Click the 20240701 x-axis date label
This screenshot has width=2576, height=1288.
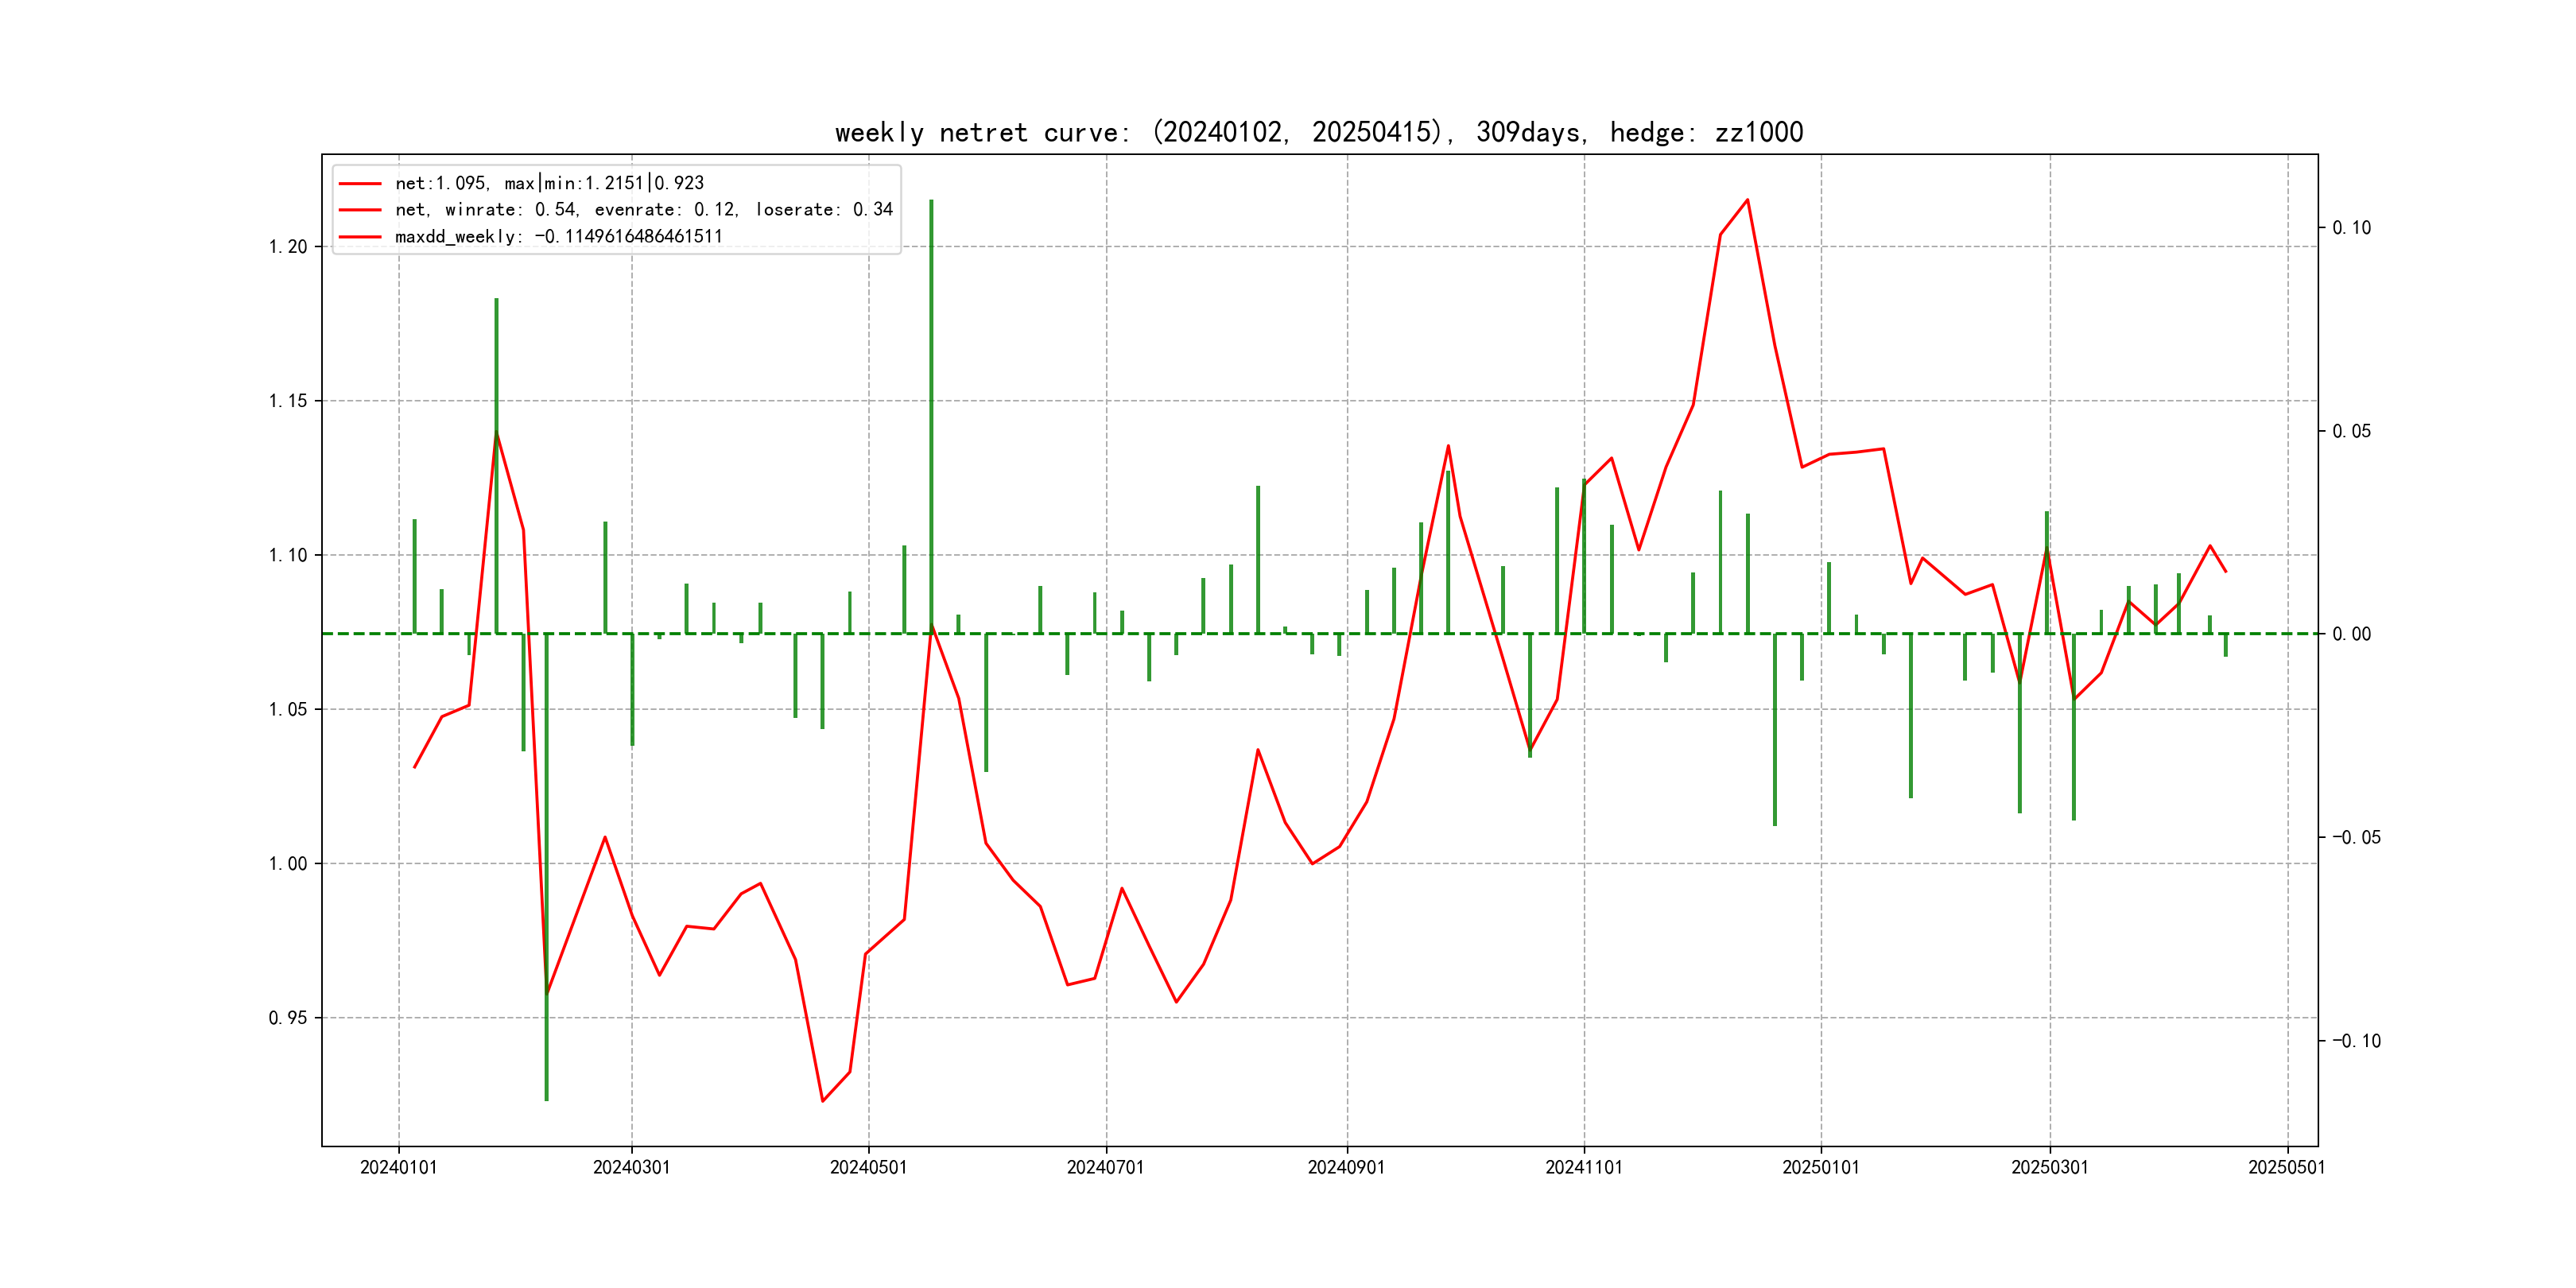point(1105,1168)
